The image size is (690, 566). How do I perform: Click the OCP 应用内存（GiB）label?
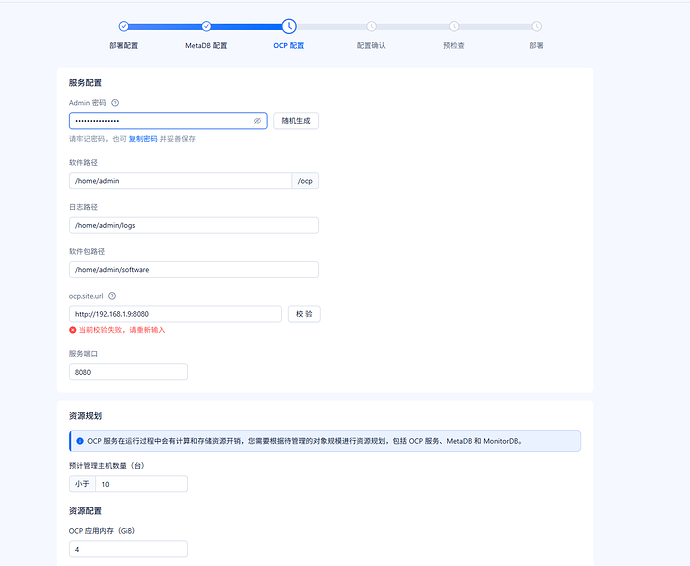click(x=102, y=531)
